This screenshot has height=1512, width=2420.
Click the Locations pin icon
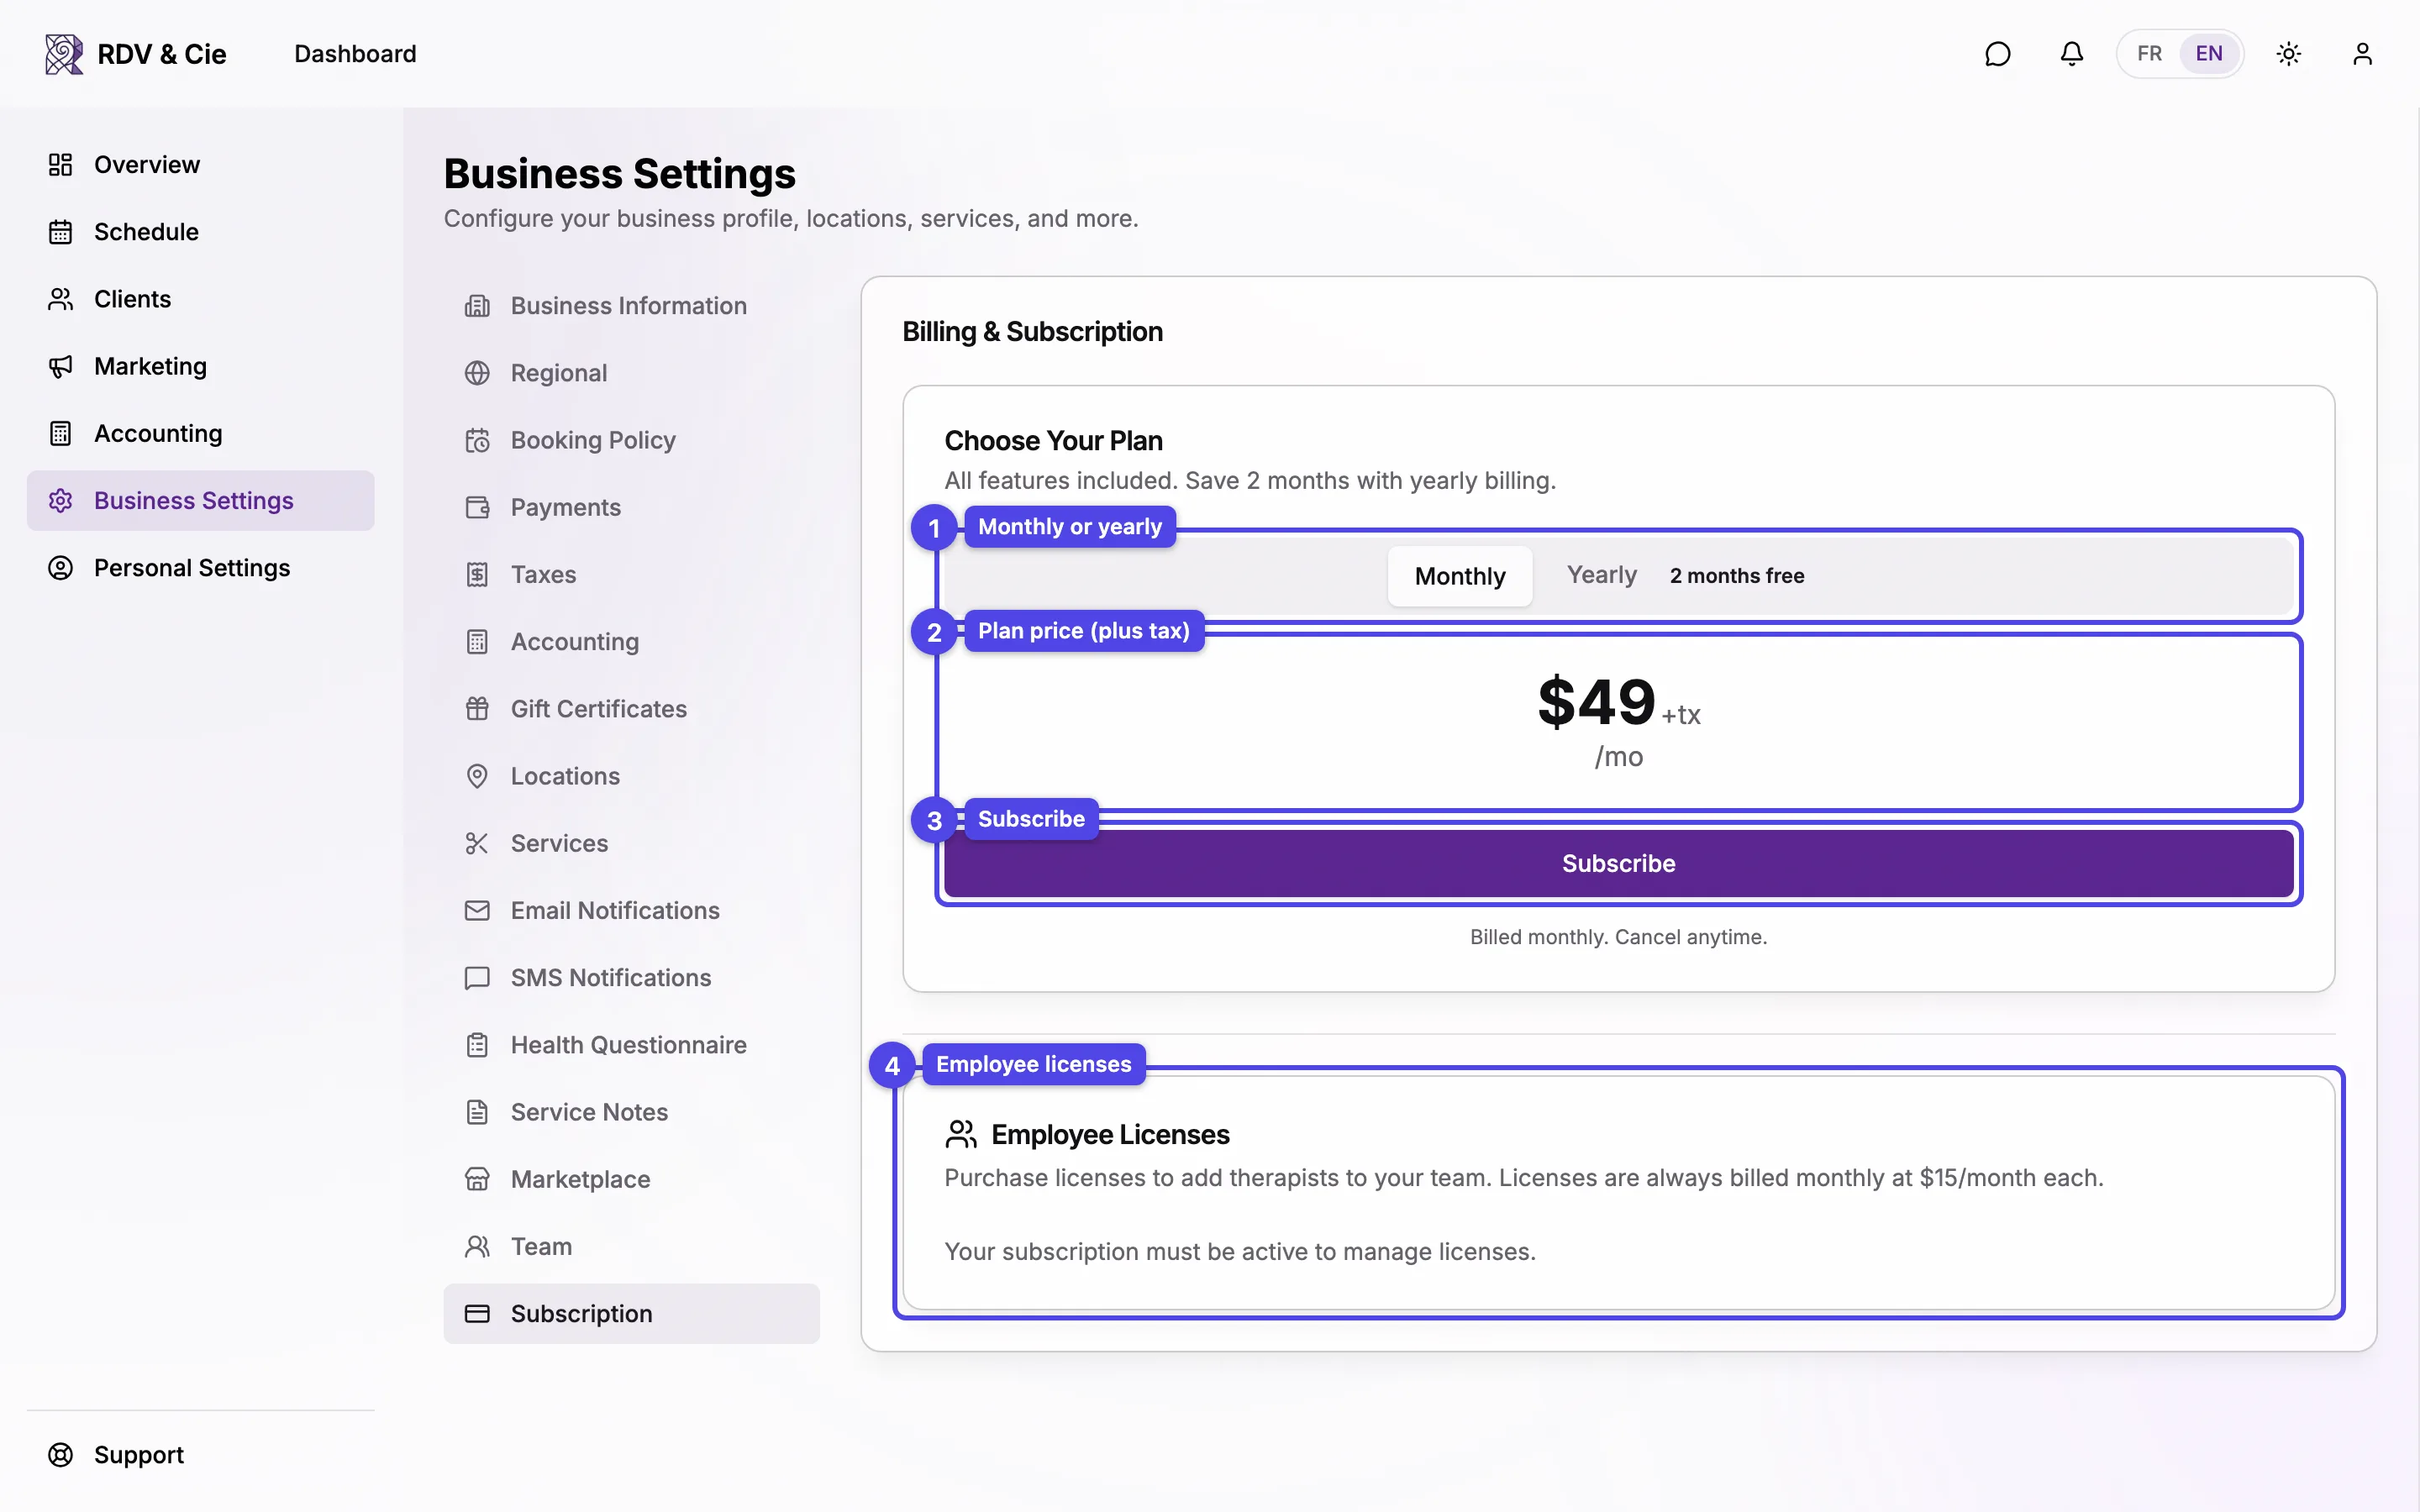click(477, 776)
